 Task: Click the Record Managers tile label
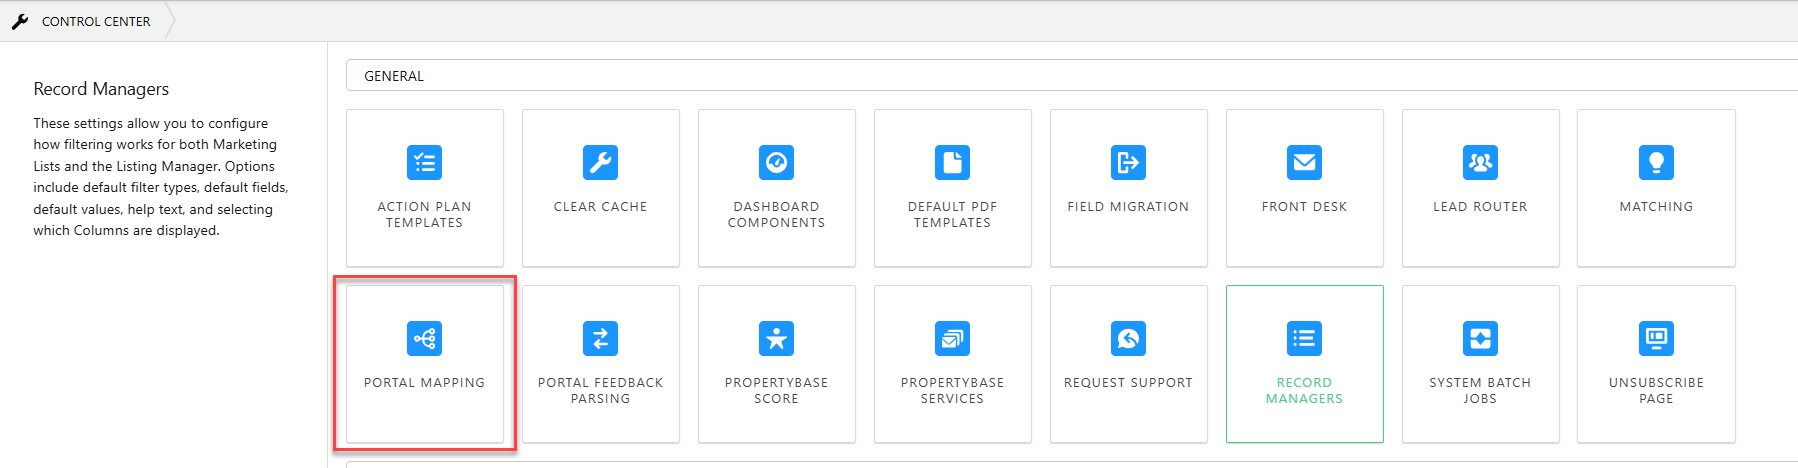[1304, 390]
